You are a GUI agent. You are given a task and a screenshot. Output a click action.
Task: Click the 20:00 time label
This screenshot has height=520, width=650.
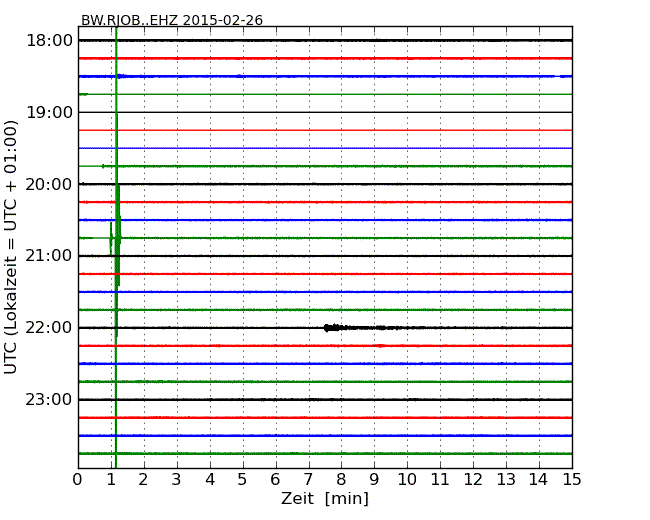tap(49, 184)
